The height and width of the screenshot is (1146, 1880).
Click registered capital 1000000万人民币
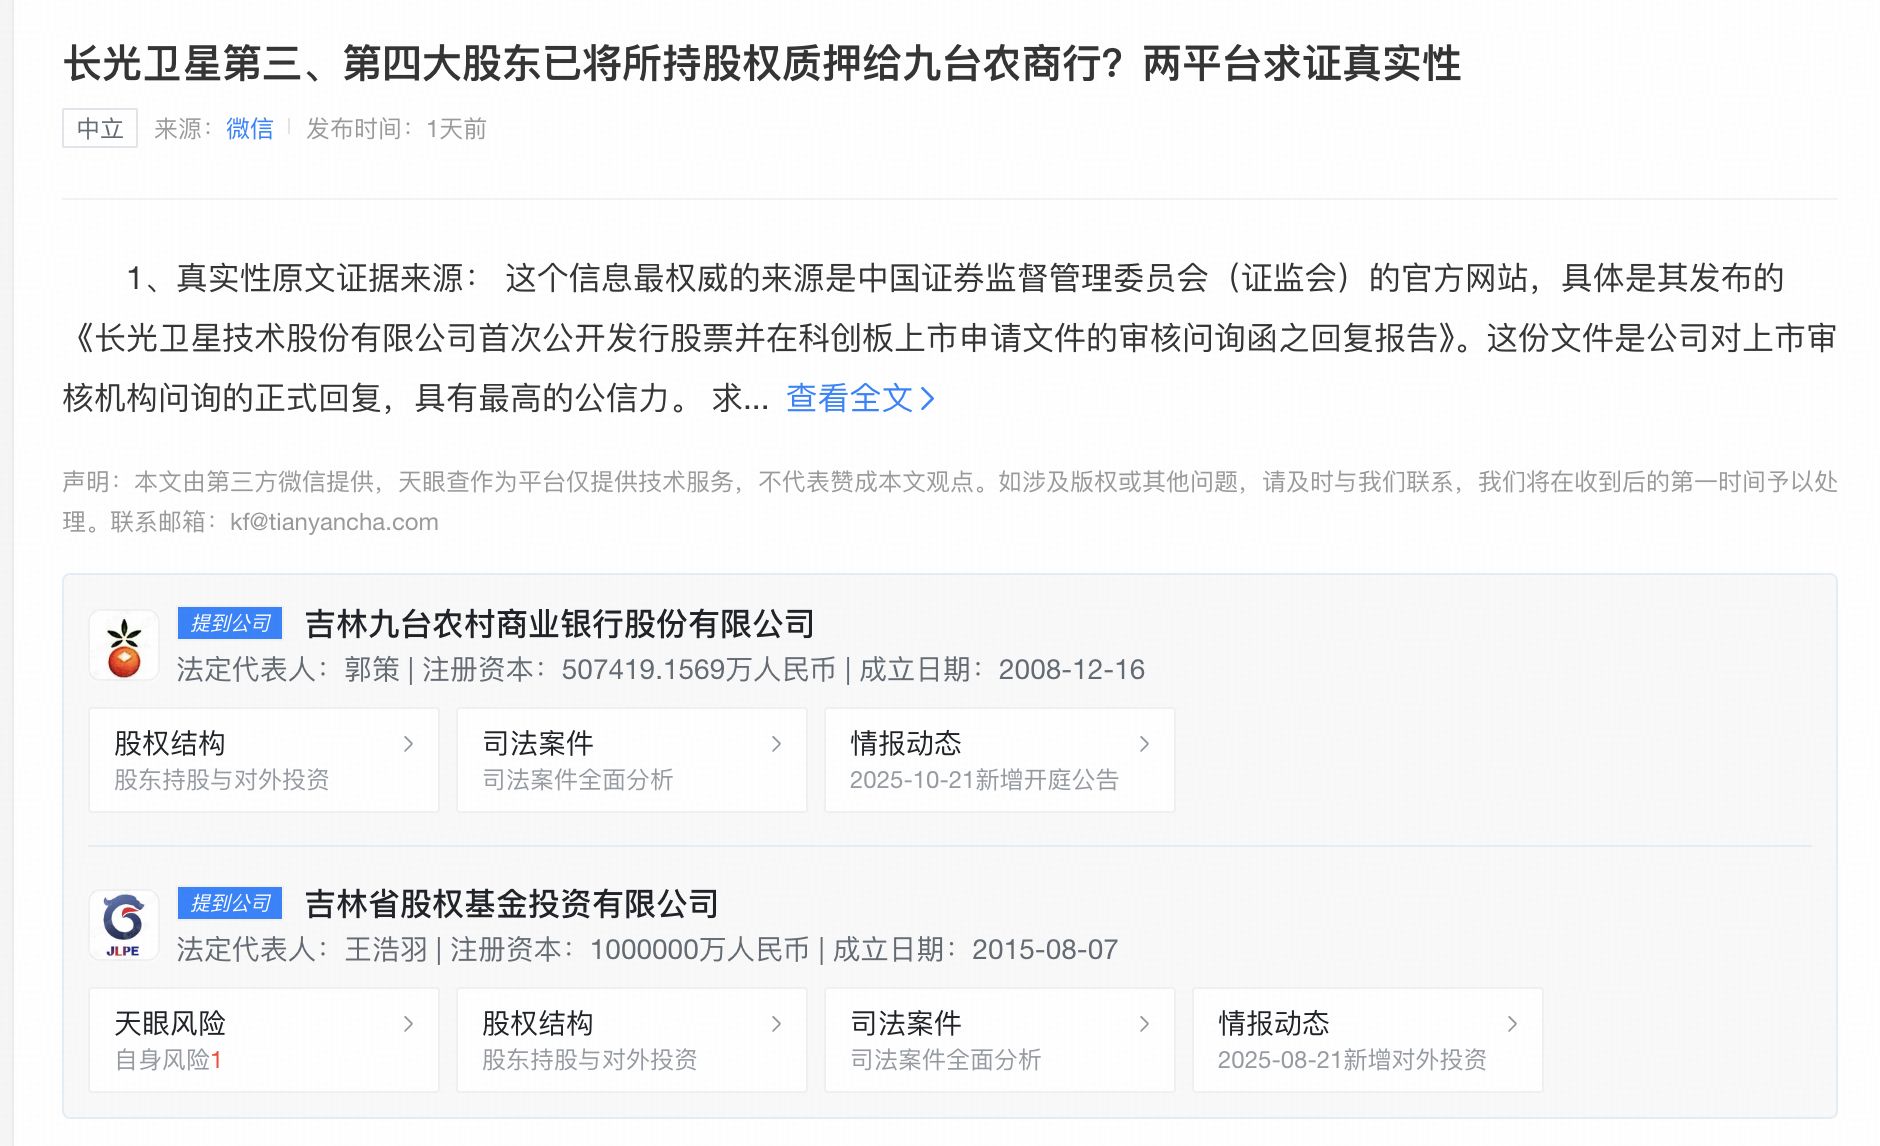699,950
